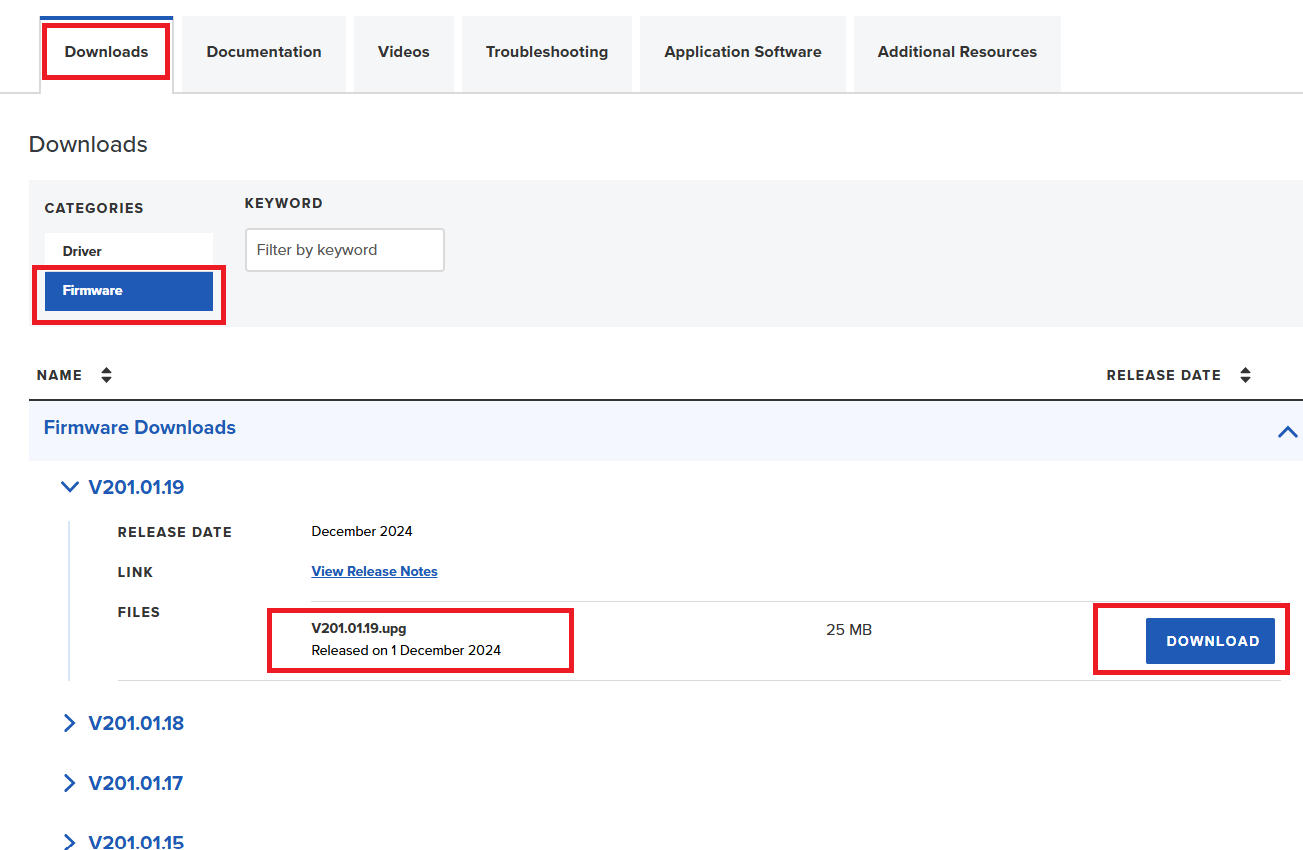Open the Downloads tab
Image resolution: width=1303 pixels, height=850 pixels.
[x=106, y=52]
